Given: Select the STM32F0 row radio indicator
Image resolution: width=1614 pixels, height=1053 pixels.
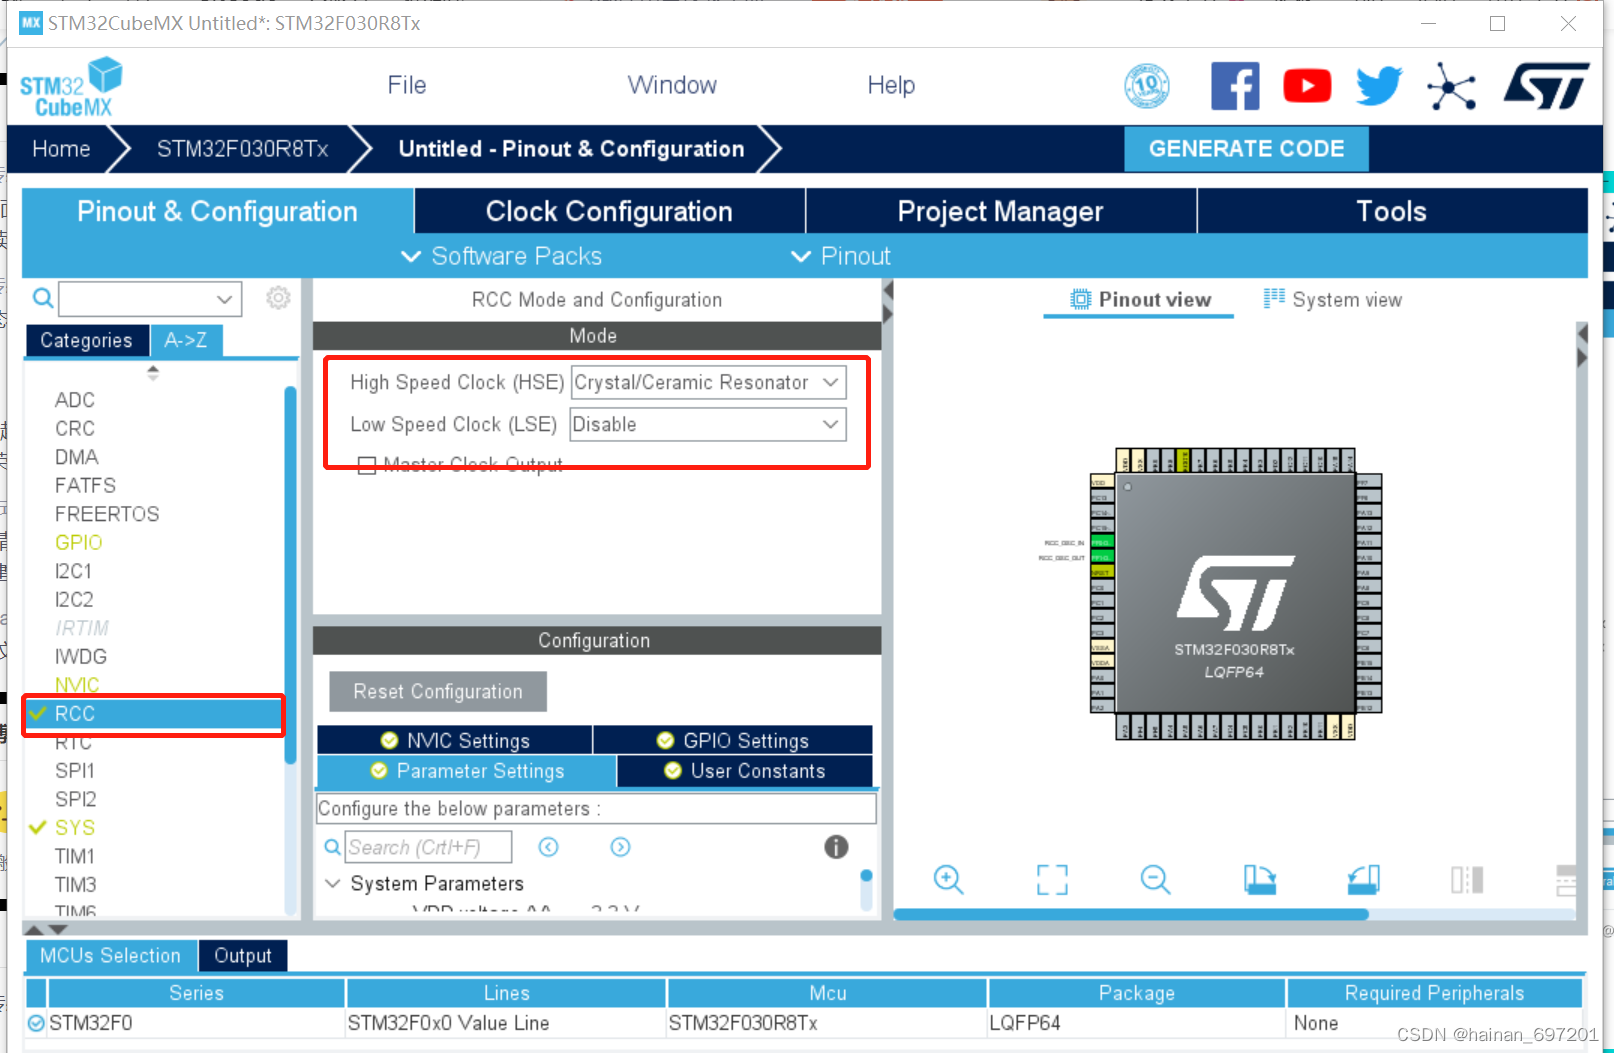Looking at the screenshot, I should 36,1023.
